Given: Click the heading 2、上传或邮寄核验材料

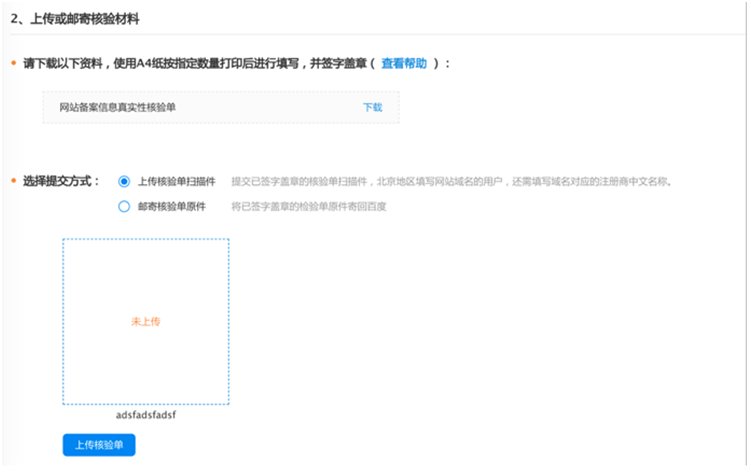Looking at the screenshot, I should pyautogui.click(x=75, y=19).
